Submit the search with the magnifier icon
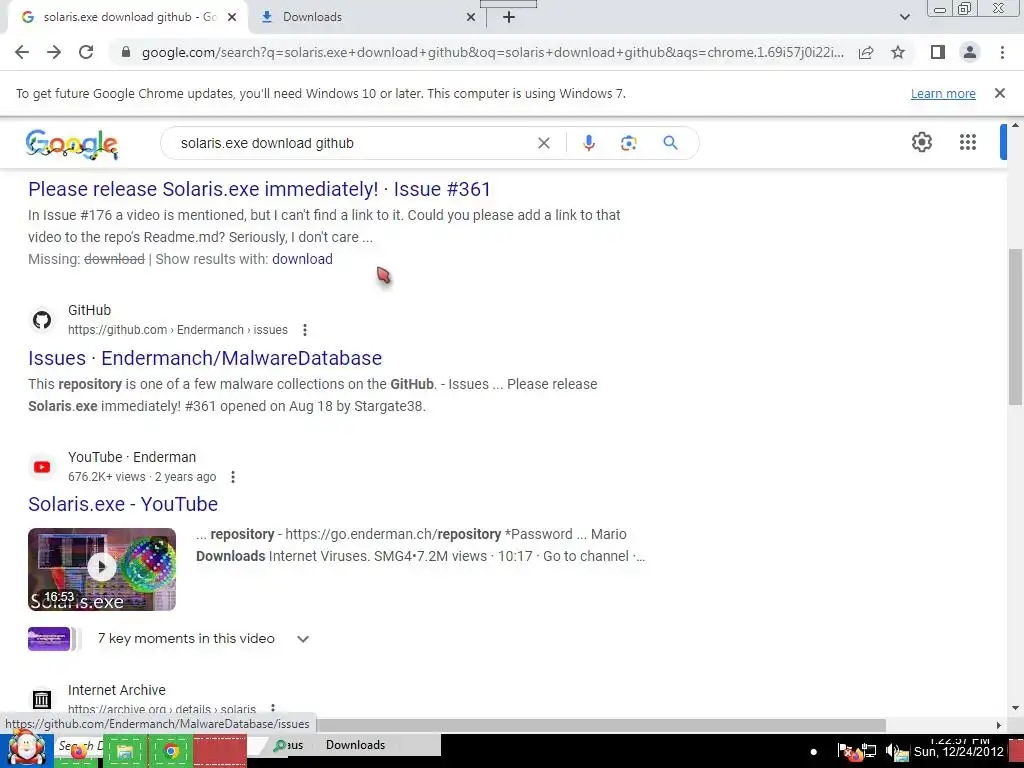 [670, 143]
